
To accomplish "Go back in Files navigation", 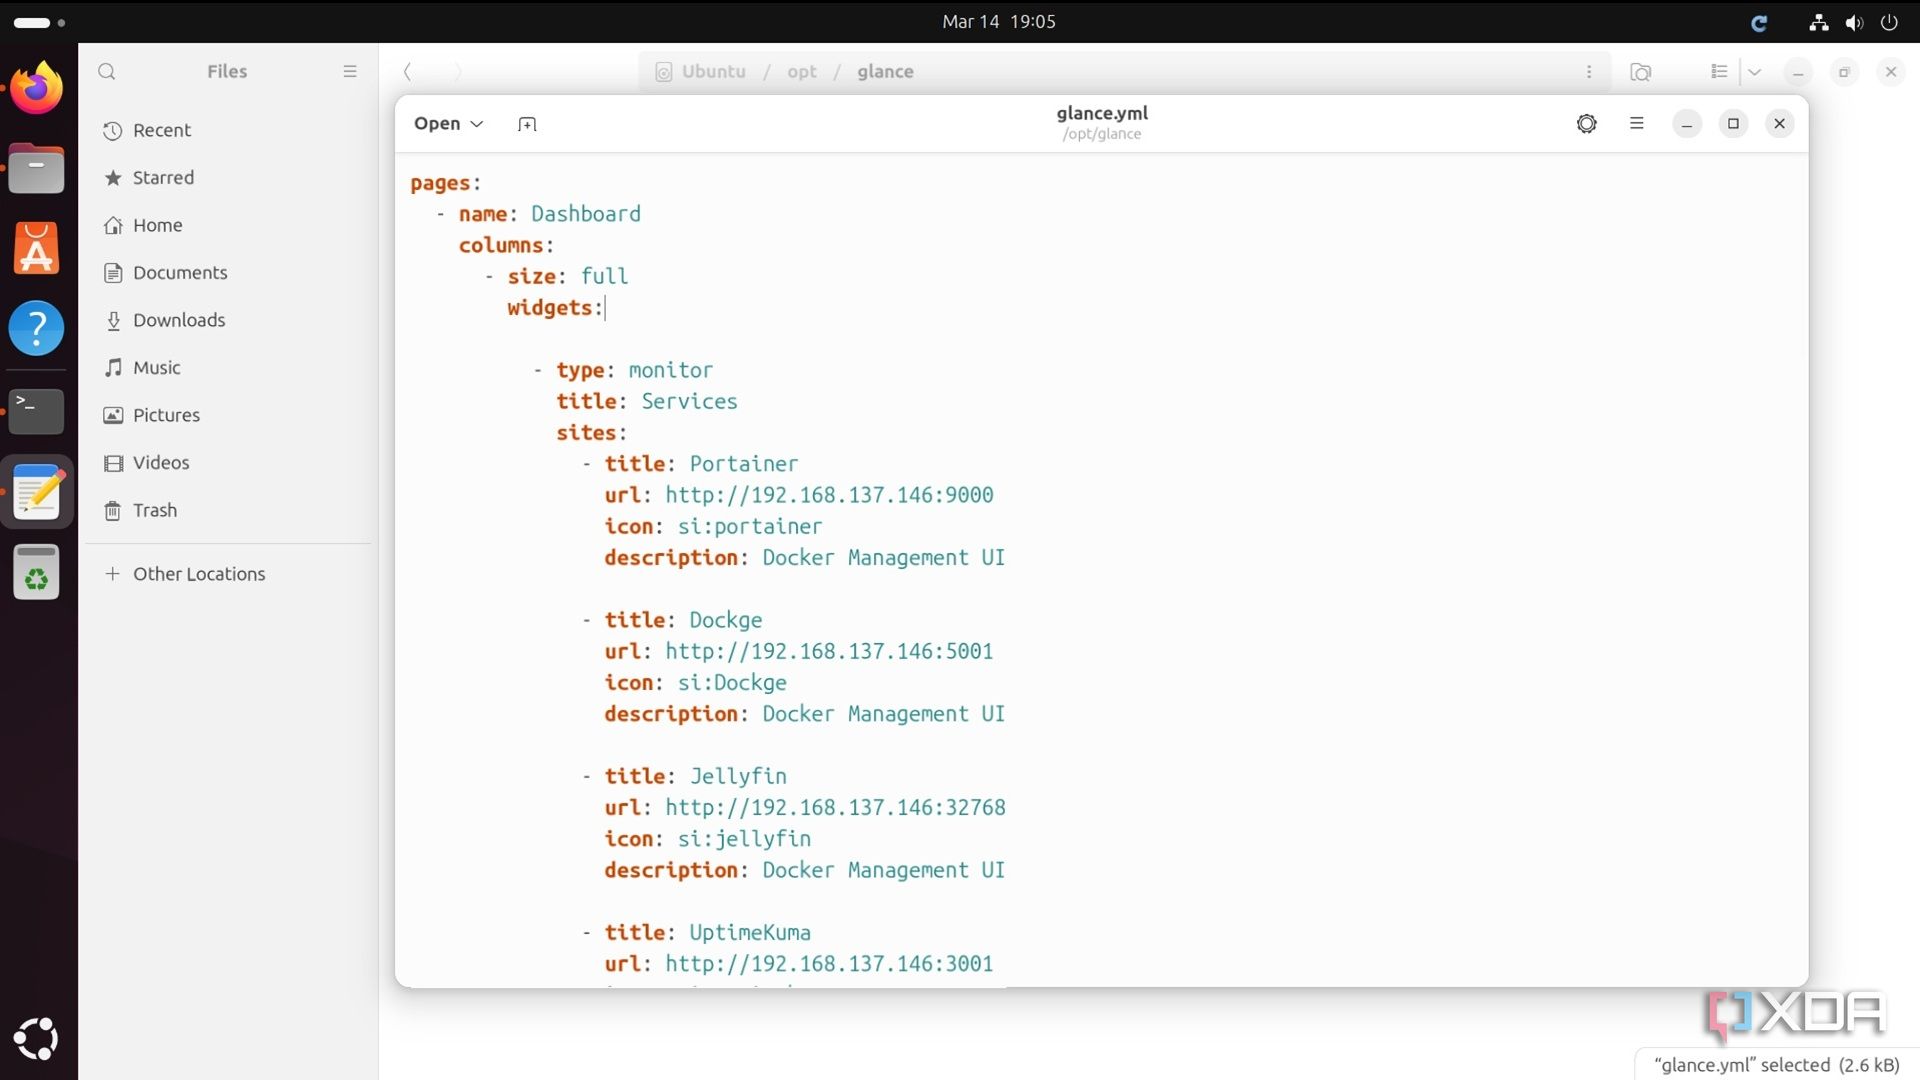I will click(407, 72).
